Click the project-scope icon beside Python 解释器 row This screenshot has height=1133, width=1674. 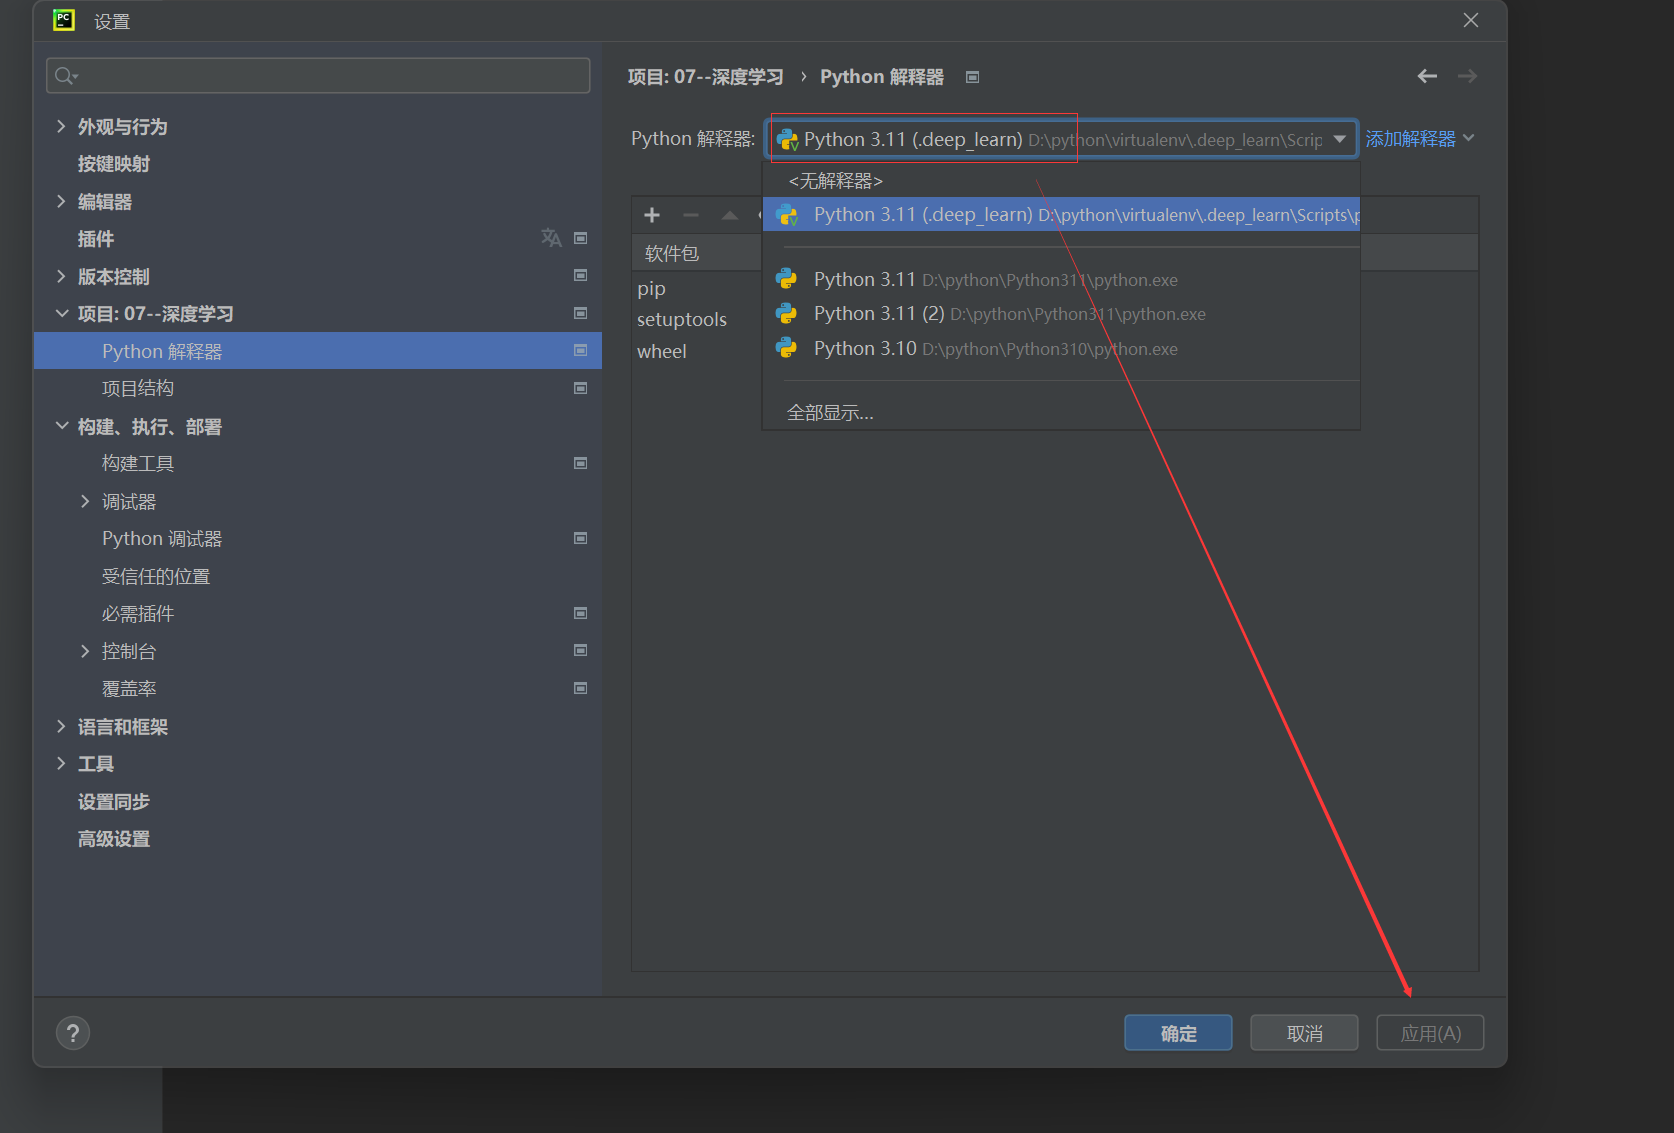click(x=580, y=350)
